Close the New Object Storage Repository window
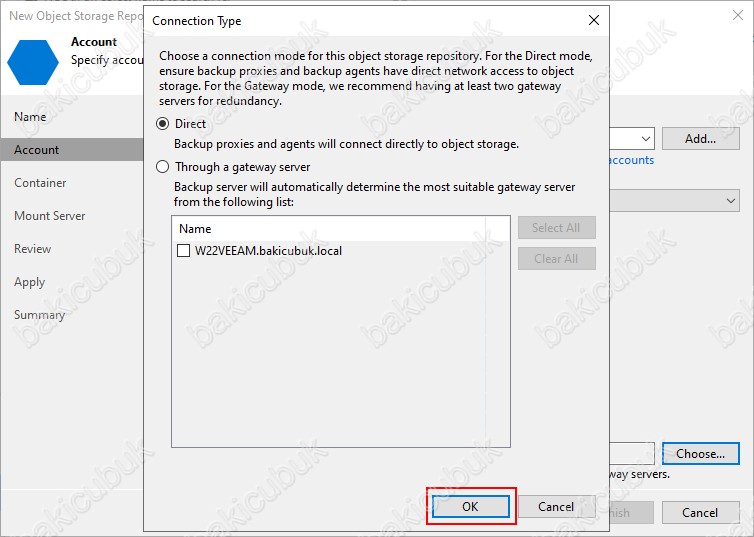754x537 pixels. click(x=738, y=15)
